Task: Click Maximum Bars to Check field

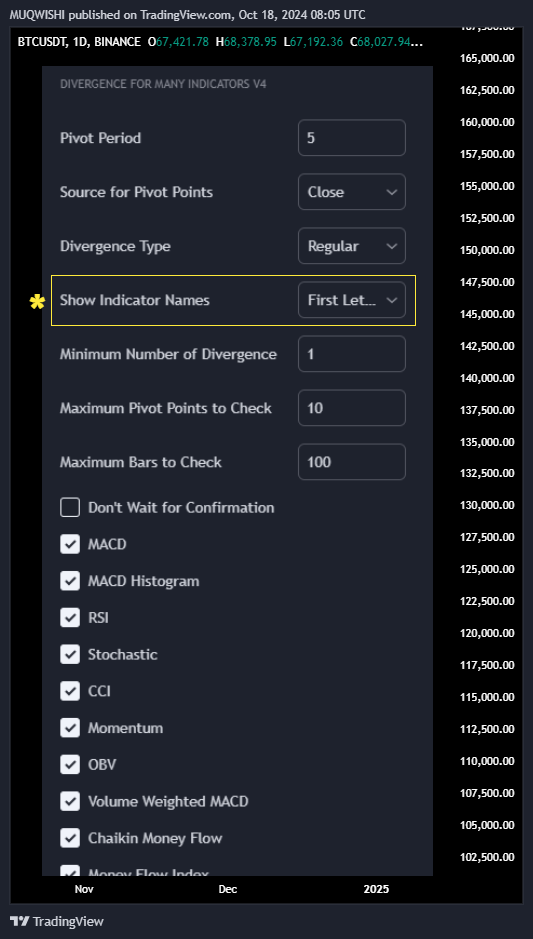Action: [352, 462]
